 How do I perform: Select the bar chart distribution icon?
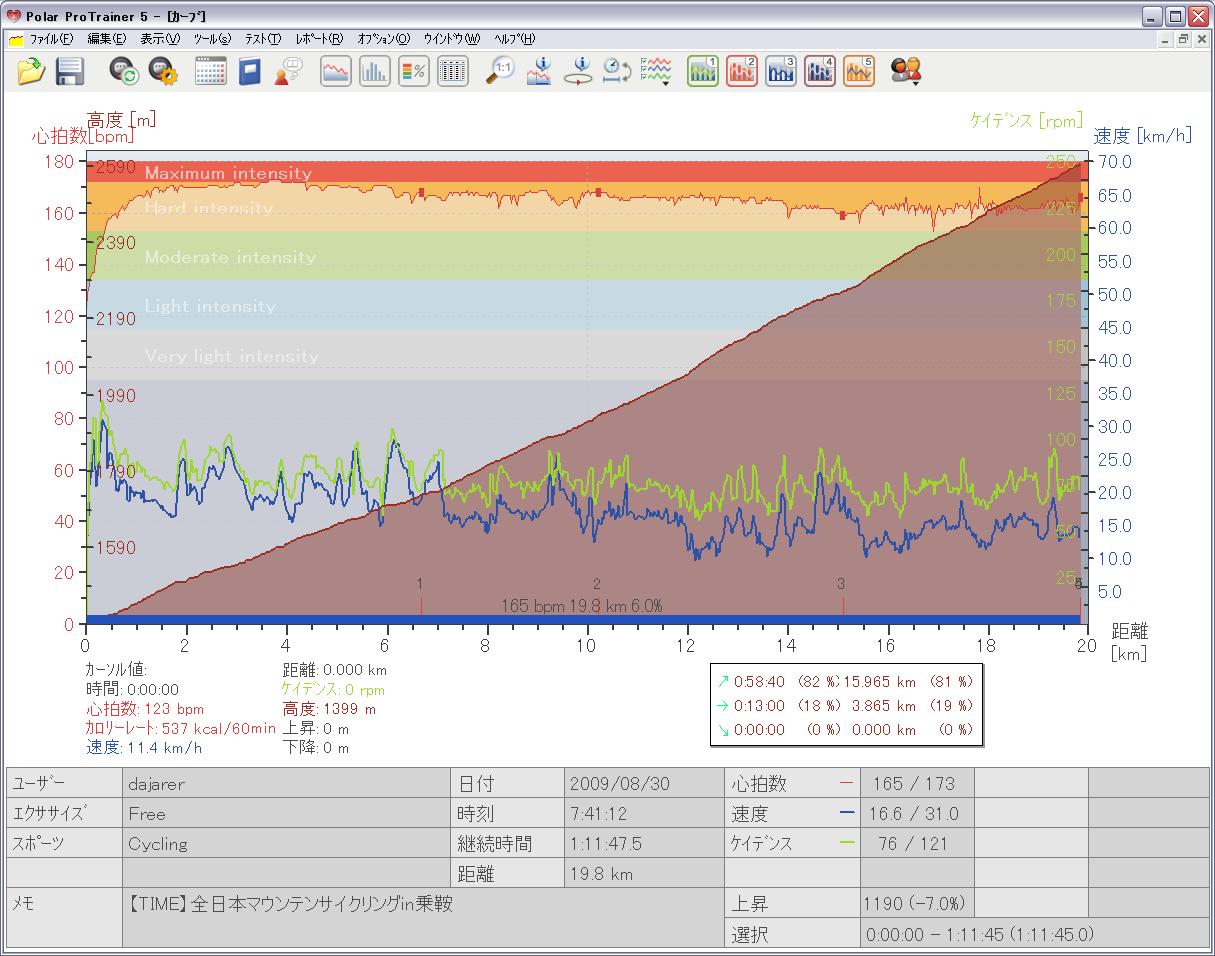[x=375, y=71]
